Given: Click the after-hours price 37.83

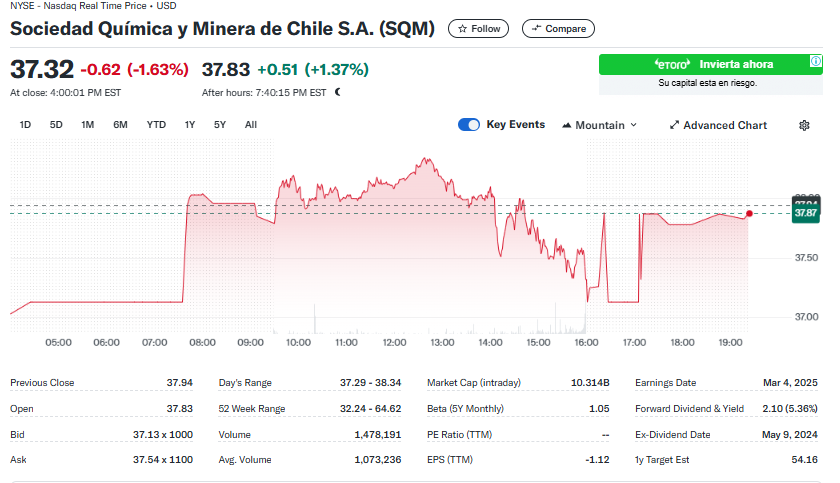Looking at the screenshot, I should click(x=226, y=70).
